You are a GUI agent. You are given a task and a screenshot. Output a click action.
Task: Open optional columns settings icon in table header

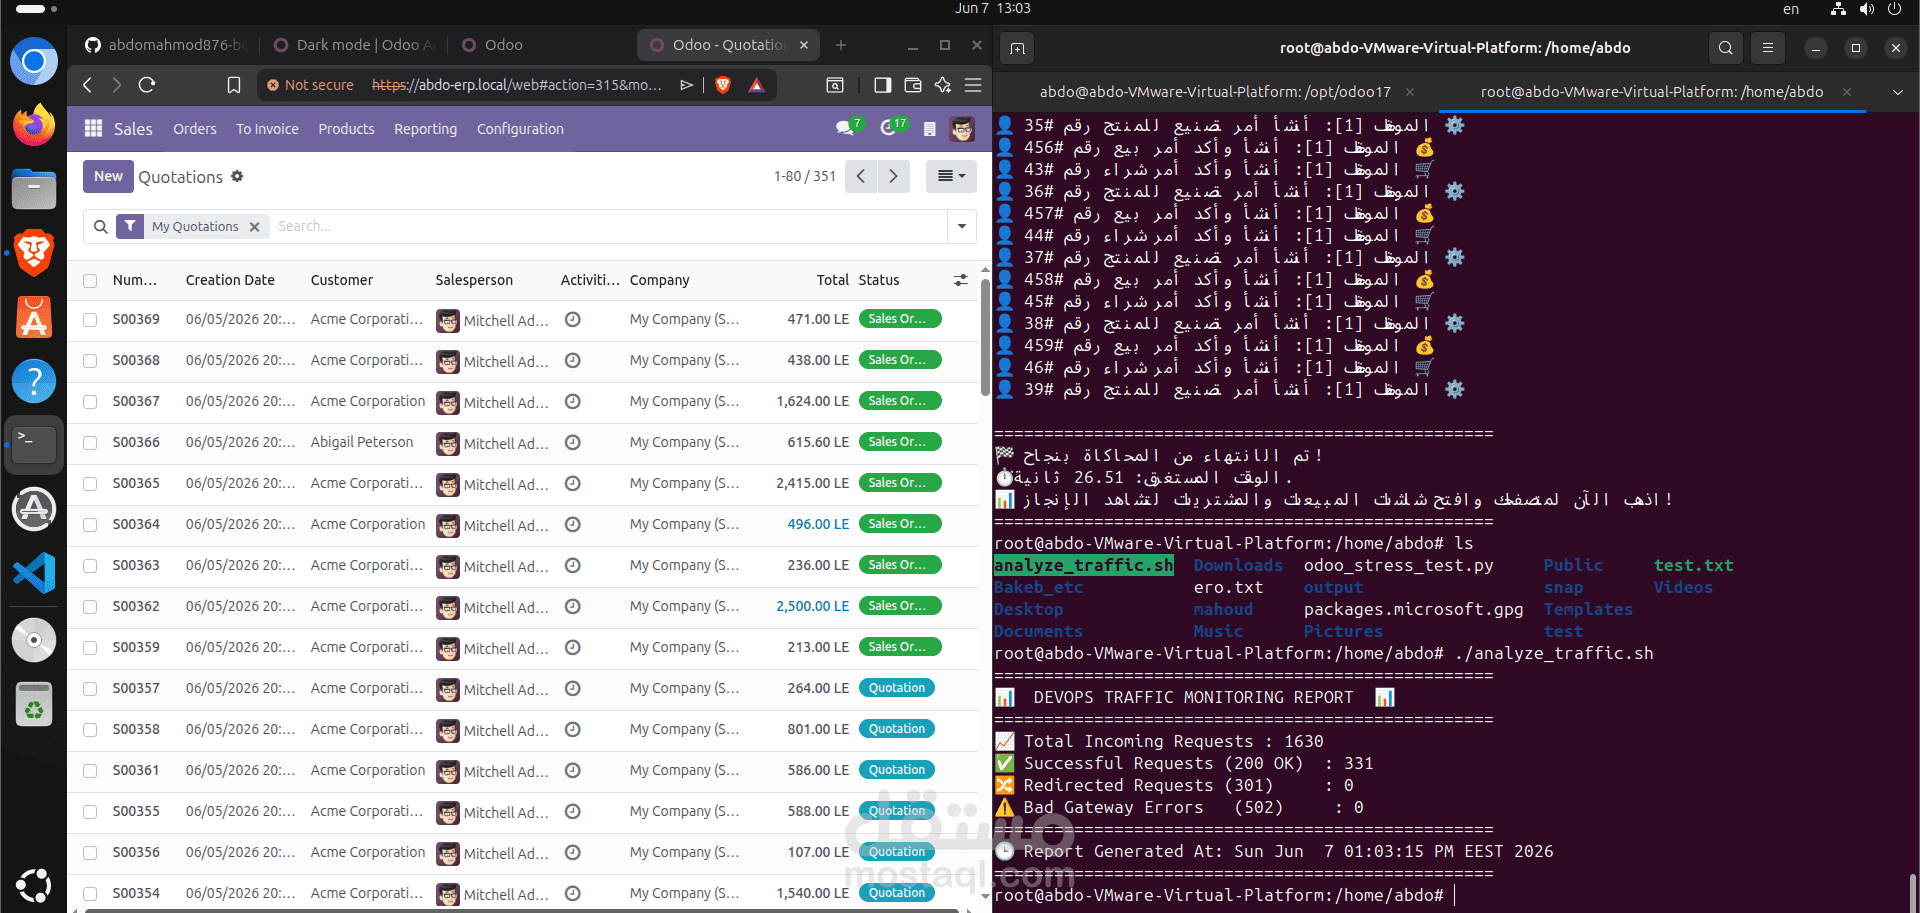click(961, 280)
